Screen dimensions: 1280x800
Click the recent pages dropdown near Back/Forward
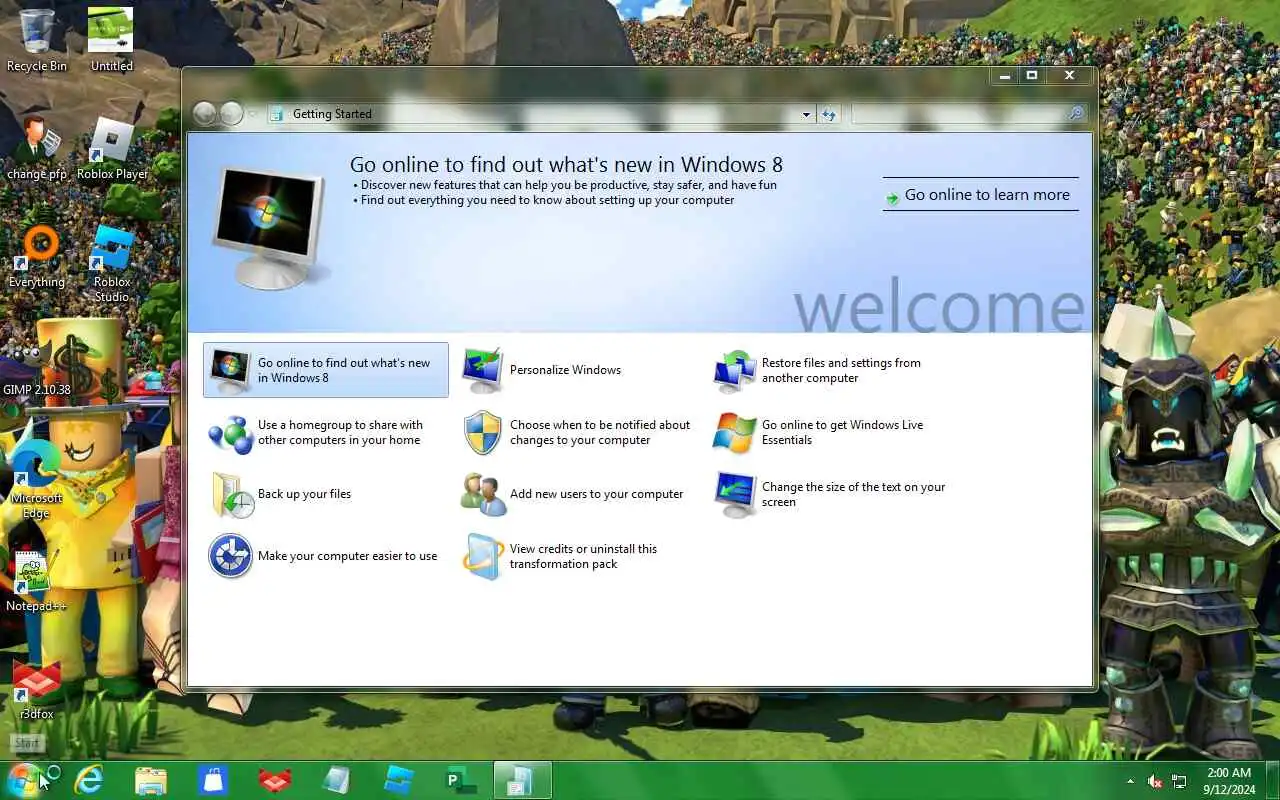252,114
